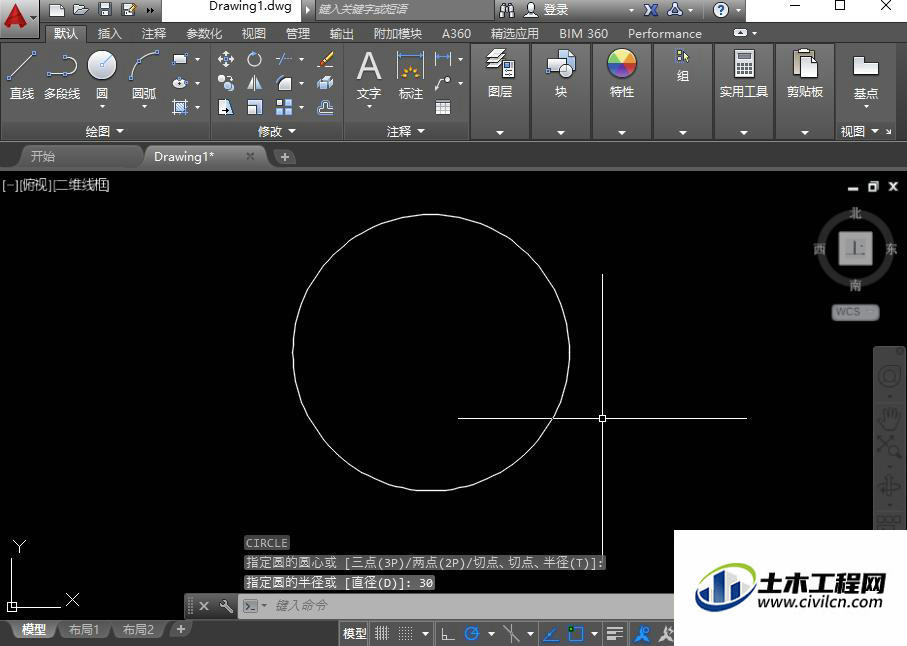Toggle isometric drafting in status bar

(x=511, y=634)
